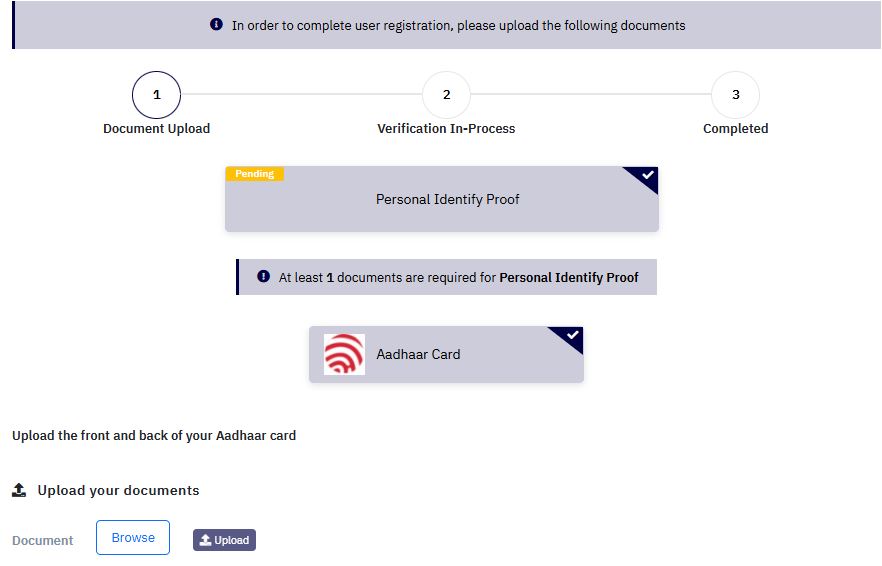882x566 pixels.
Task: Click the Upload your documents heading
Action: [x=118, y=491]
